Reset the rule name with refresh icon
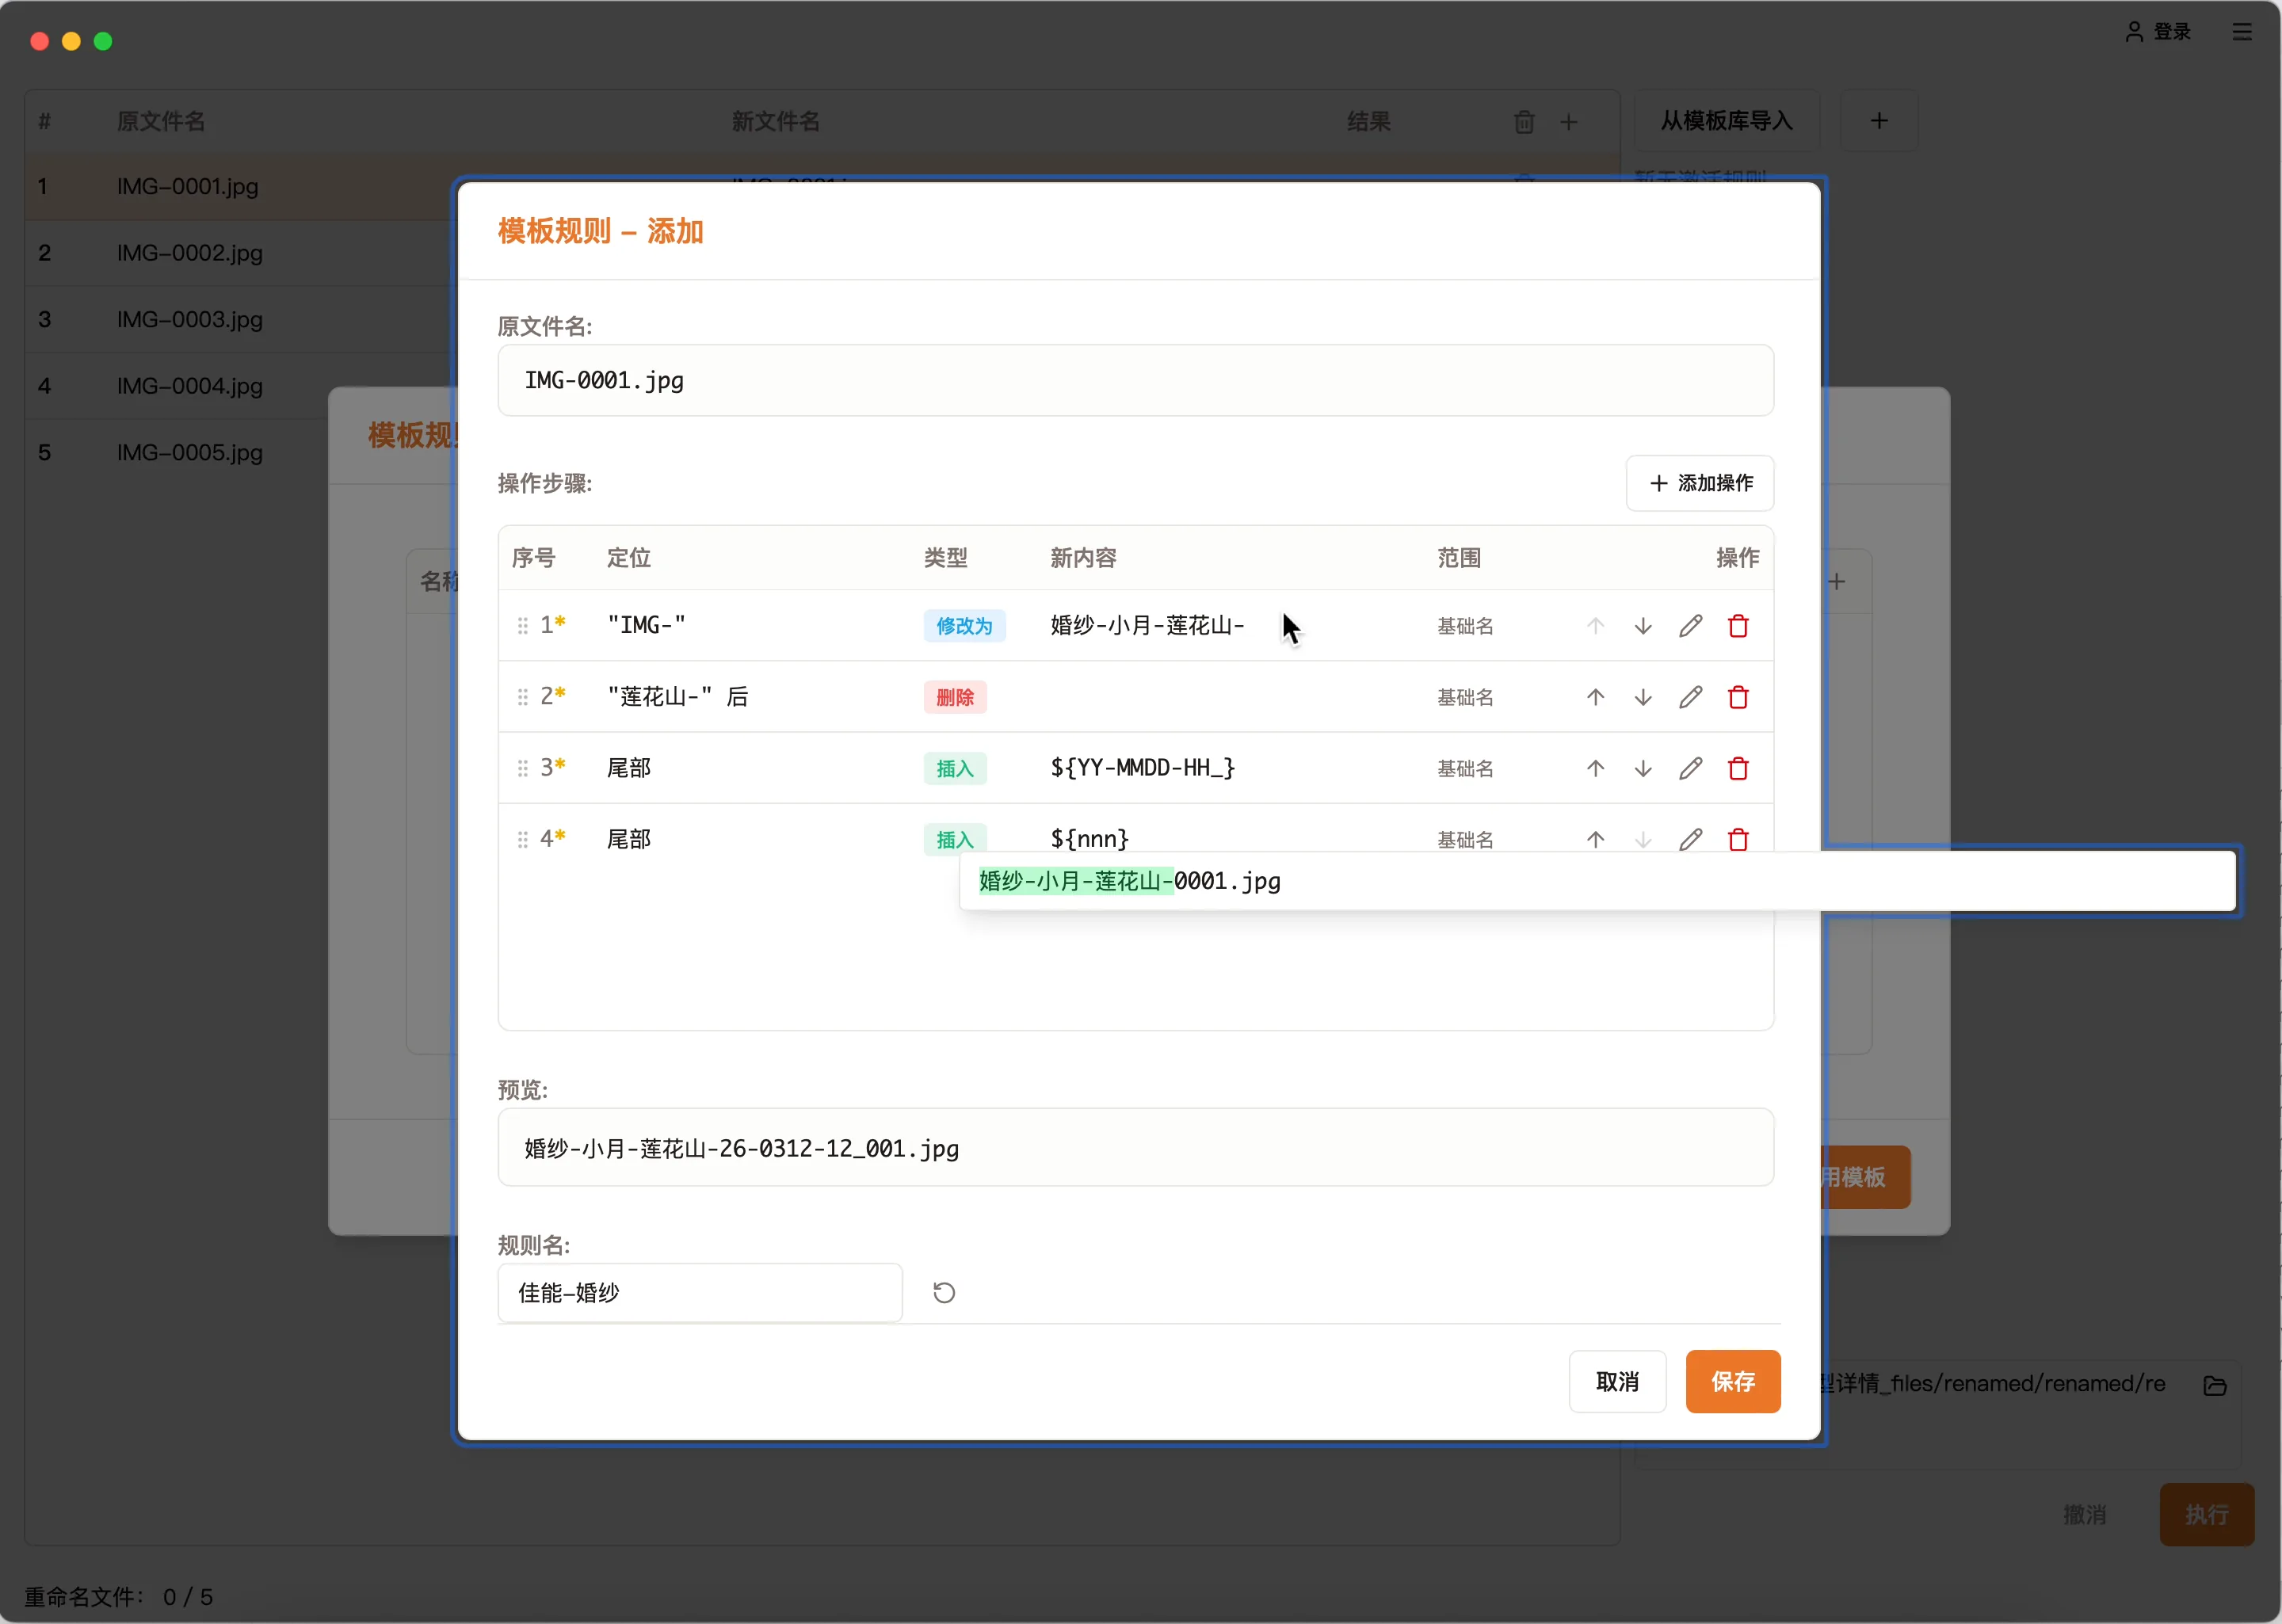Viewport: 2282px width, 1624px height. coord(943,1293)
